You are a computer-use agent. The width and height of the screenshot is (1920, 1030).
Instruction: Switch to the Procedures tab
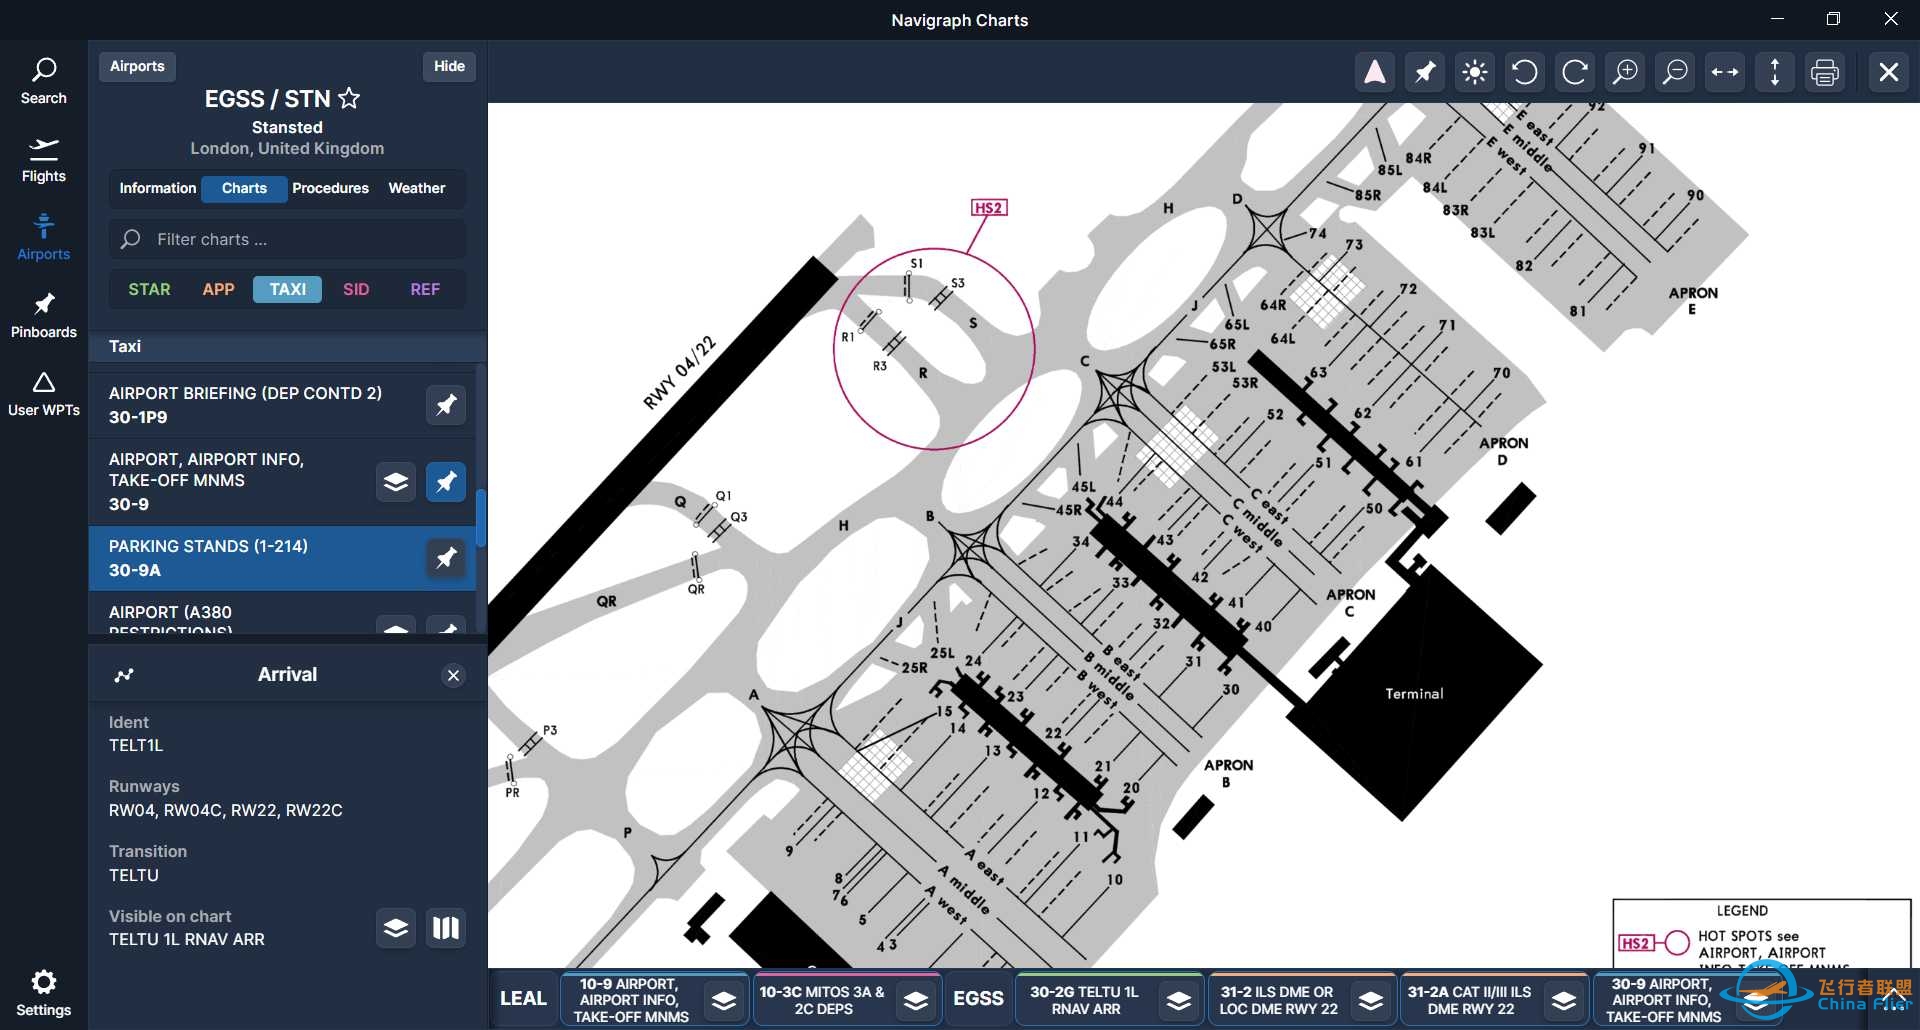click(x=330, y=188)
